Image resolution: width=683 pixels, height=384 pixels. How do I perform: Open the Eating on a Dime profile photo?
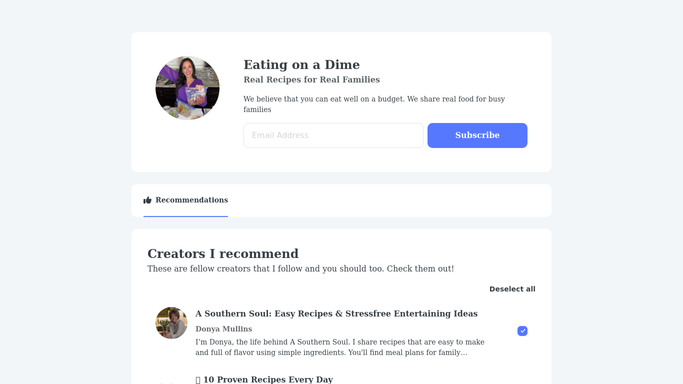[x=187, y=88]
